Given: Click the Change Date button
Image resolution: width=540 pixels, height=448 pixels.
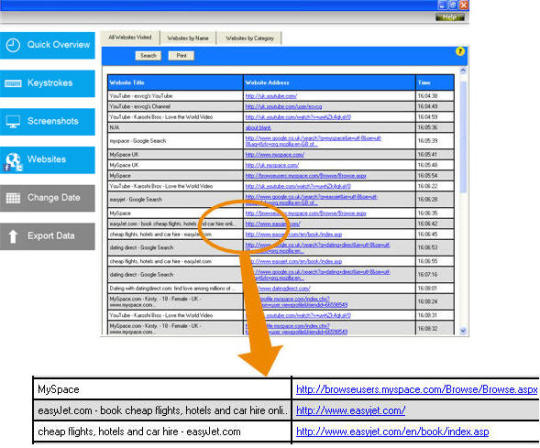Looking at the screenshot, I should 47,198.
